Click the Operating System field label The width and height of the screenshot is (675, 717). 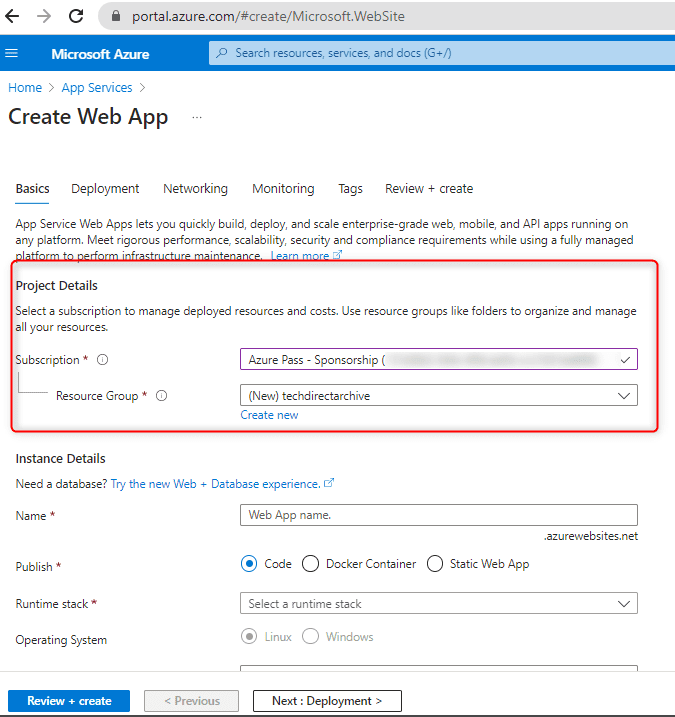(x=61, y=640)
